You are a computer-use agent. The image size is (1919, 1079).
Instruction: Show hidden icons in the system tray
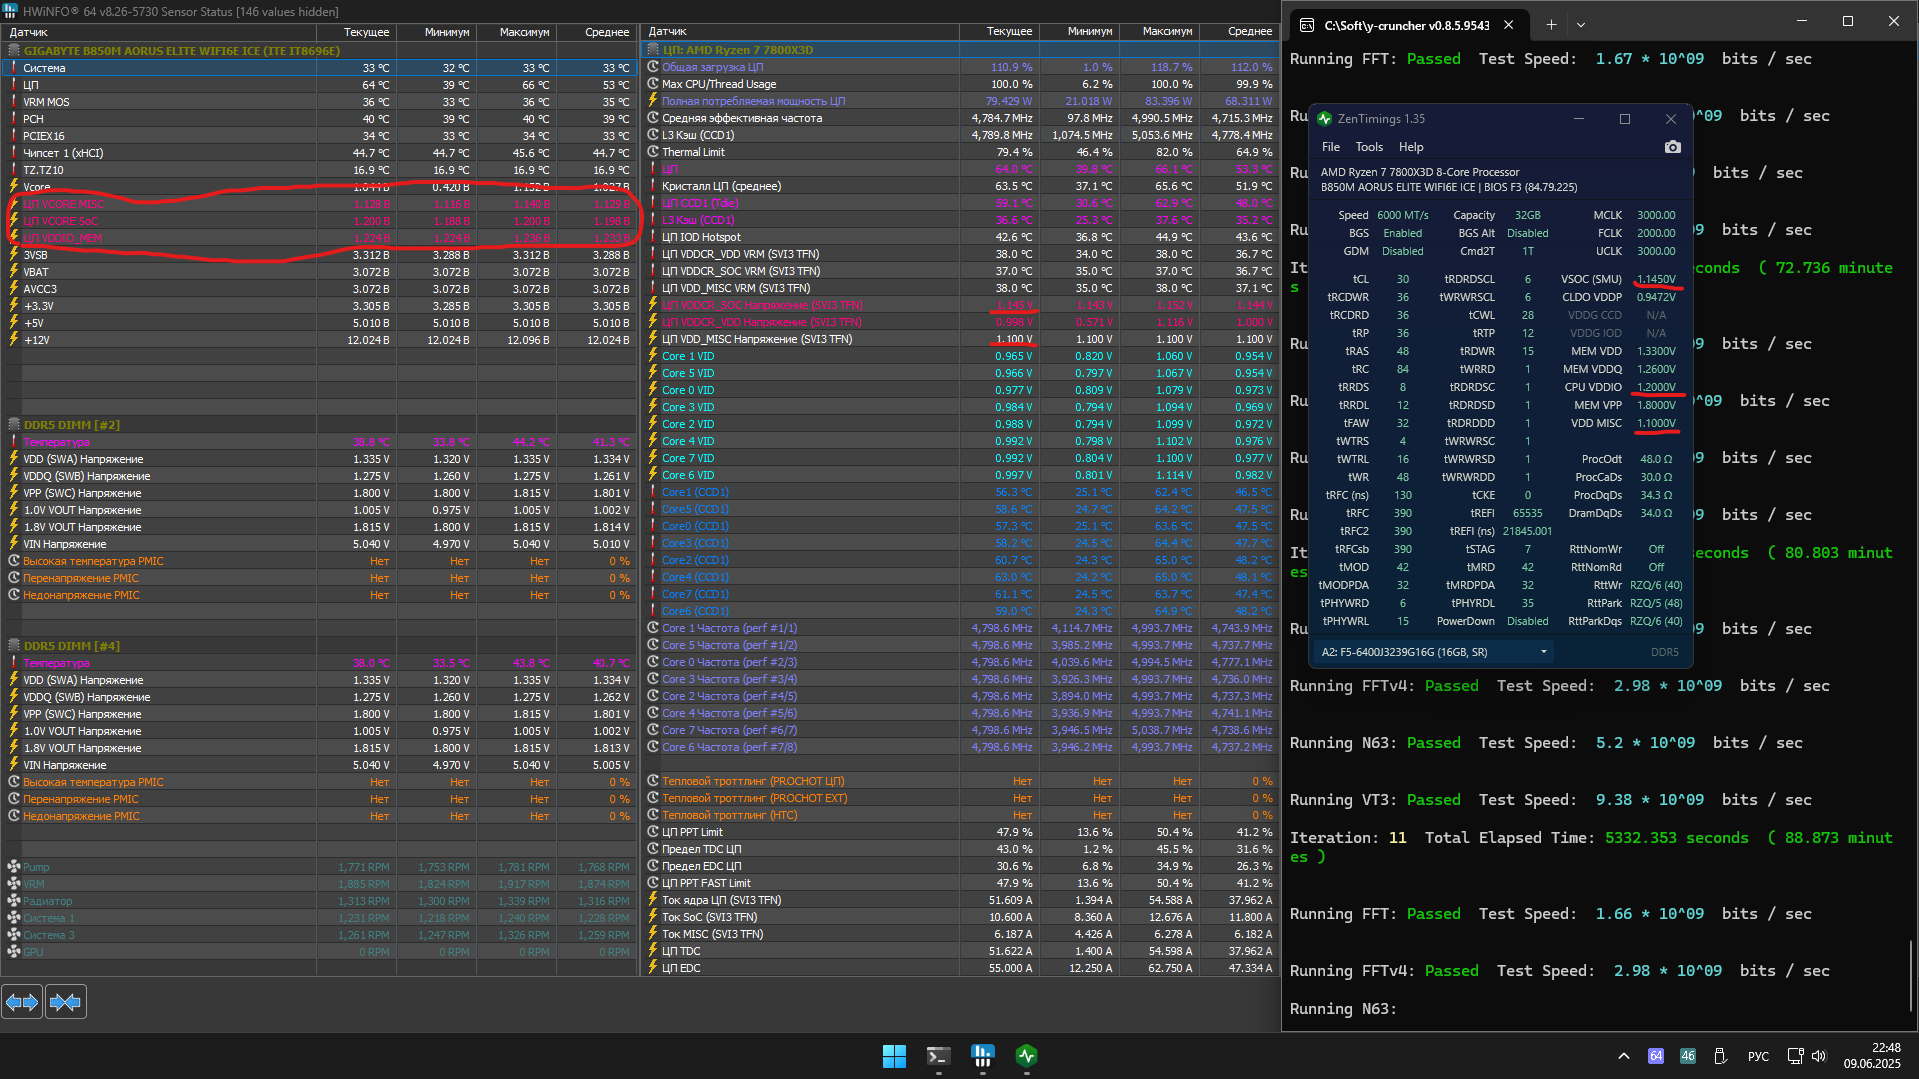[1623, 1056]
